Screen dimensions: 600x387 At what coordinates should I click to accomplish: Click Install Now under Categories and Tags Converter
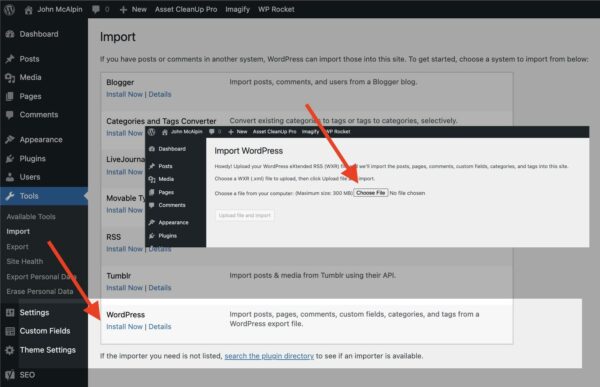[124, 133]
